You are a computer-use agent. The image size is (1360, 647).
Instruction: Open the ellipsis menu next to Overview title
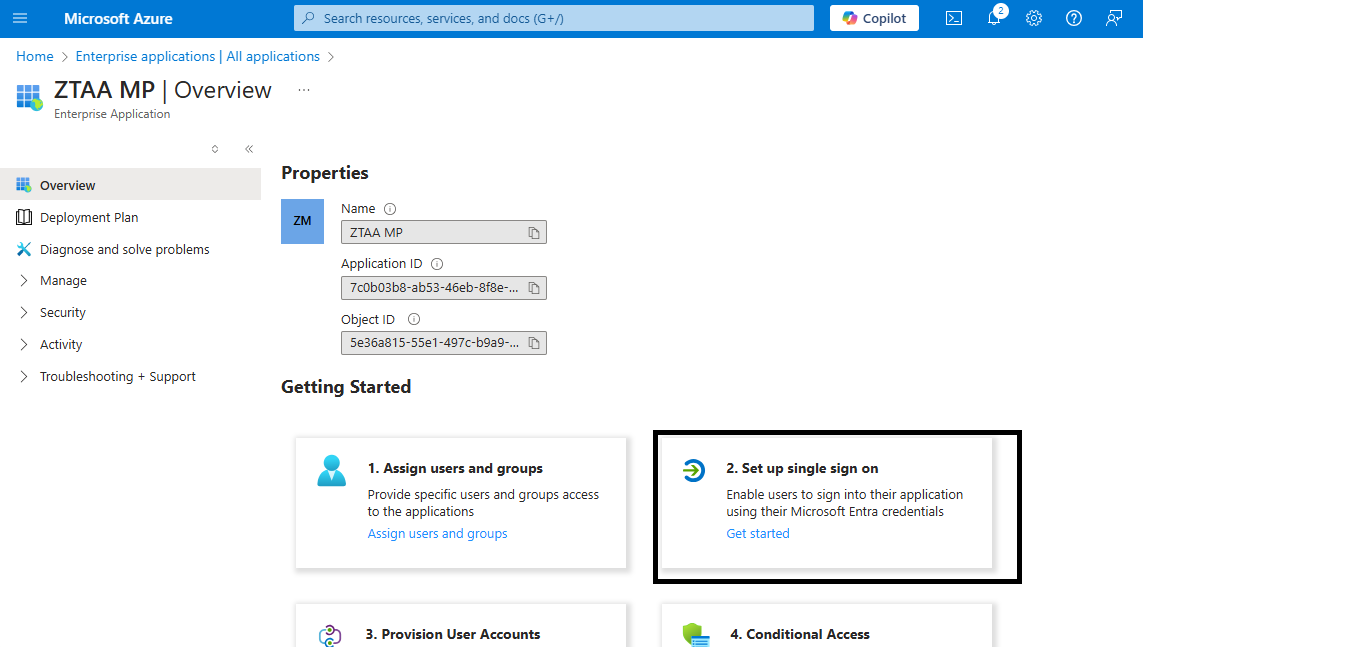(304, 90)
